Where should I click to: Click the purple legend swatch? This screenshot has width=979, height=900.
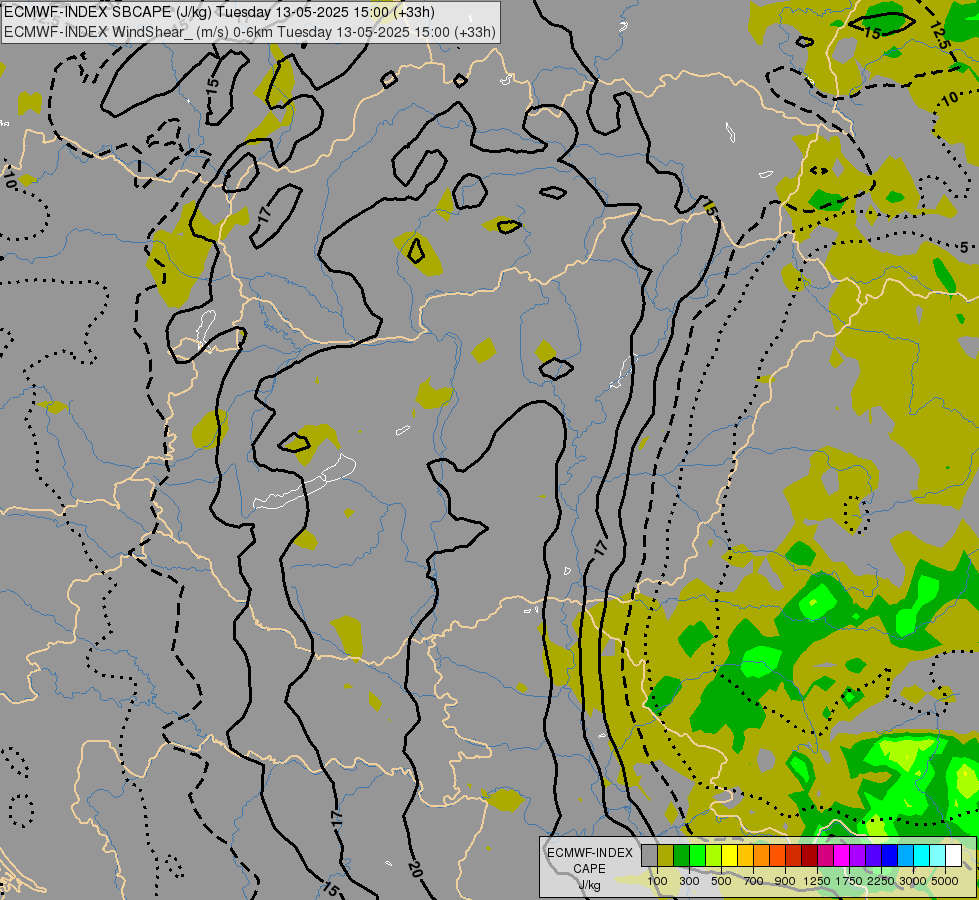click(858, 856)
